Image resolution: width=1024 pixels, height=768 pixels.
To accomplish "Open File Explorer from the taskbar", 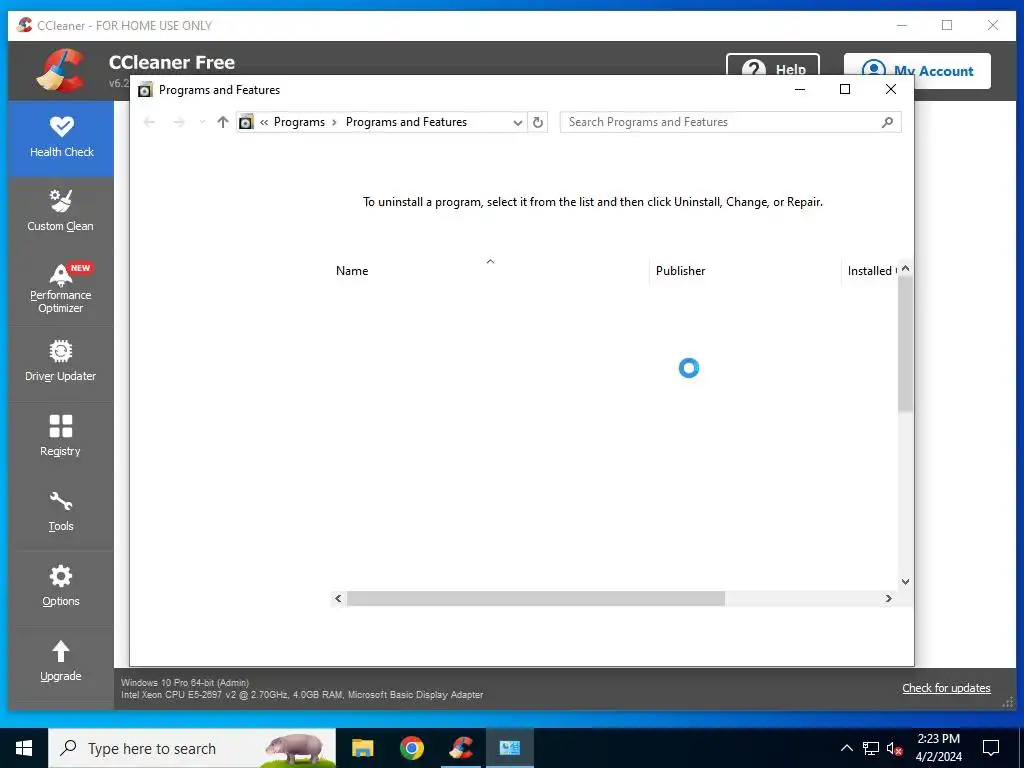I will click(x=362, y=748).
